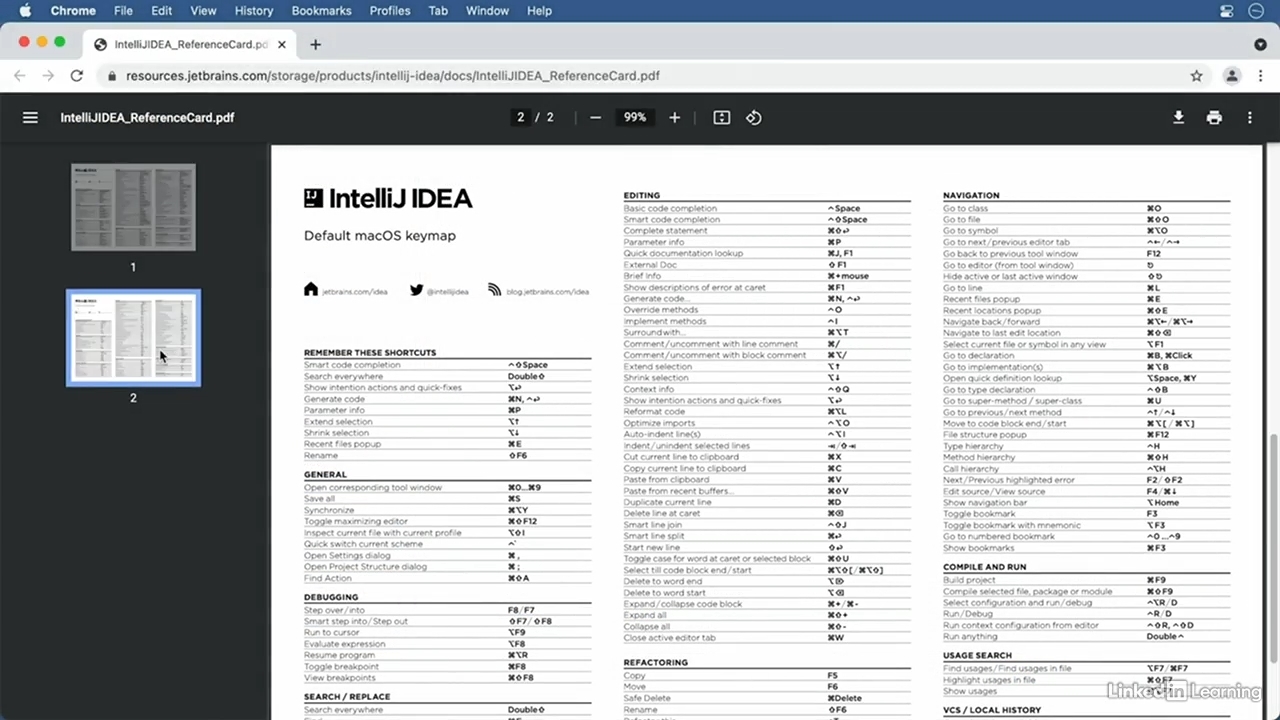The height and width of the screenshot is (720, 1280).
Task: Reload the page
Action: 76,76
